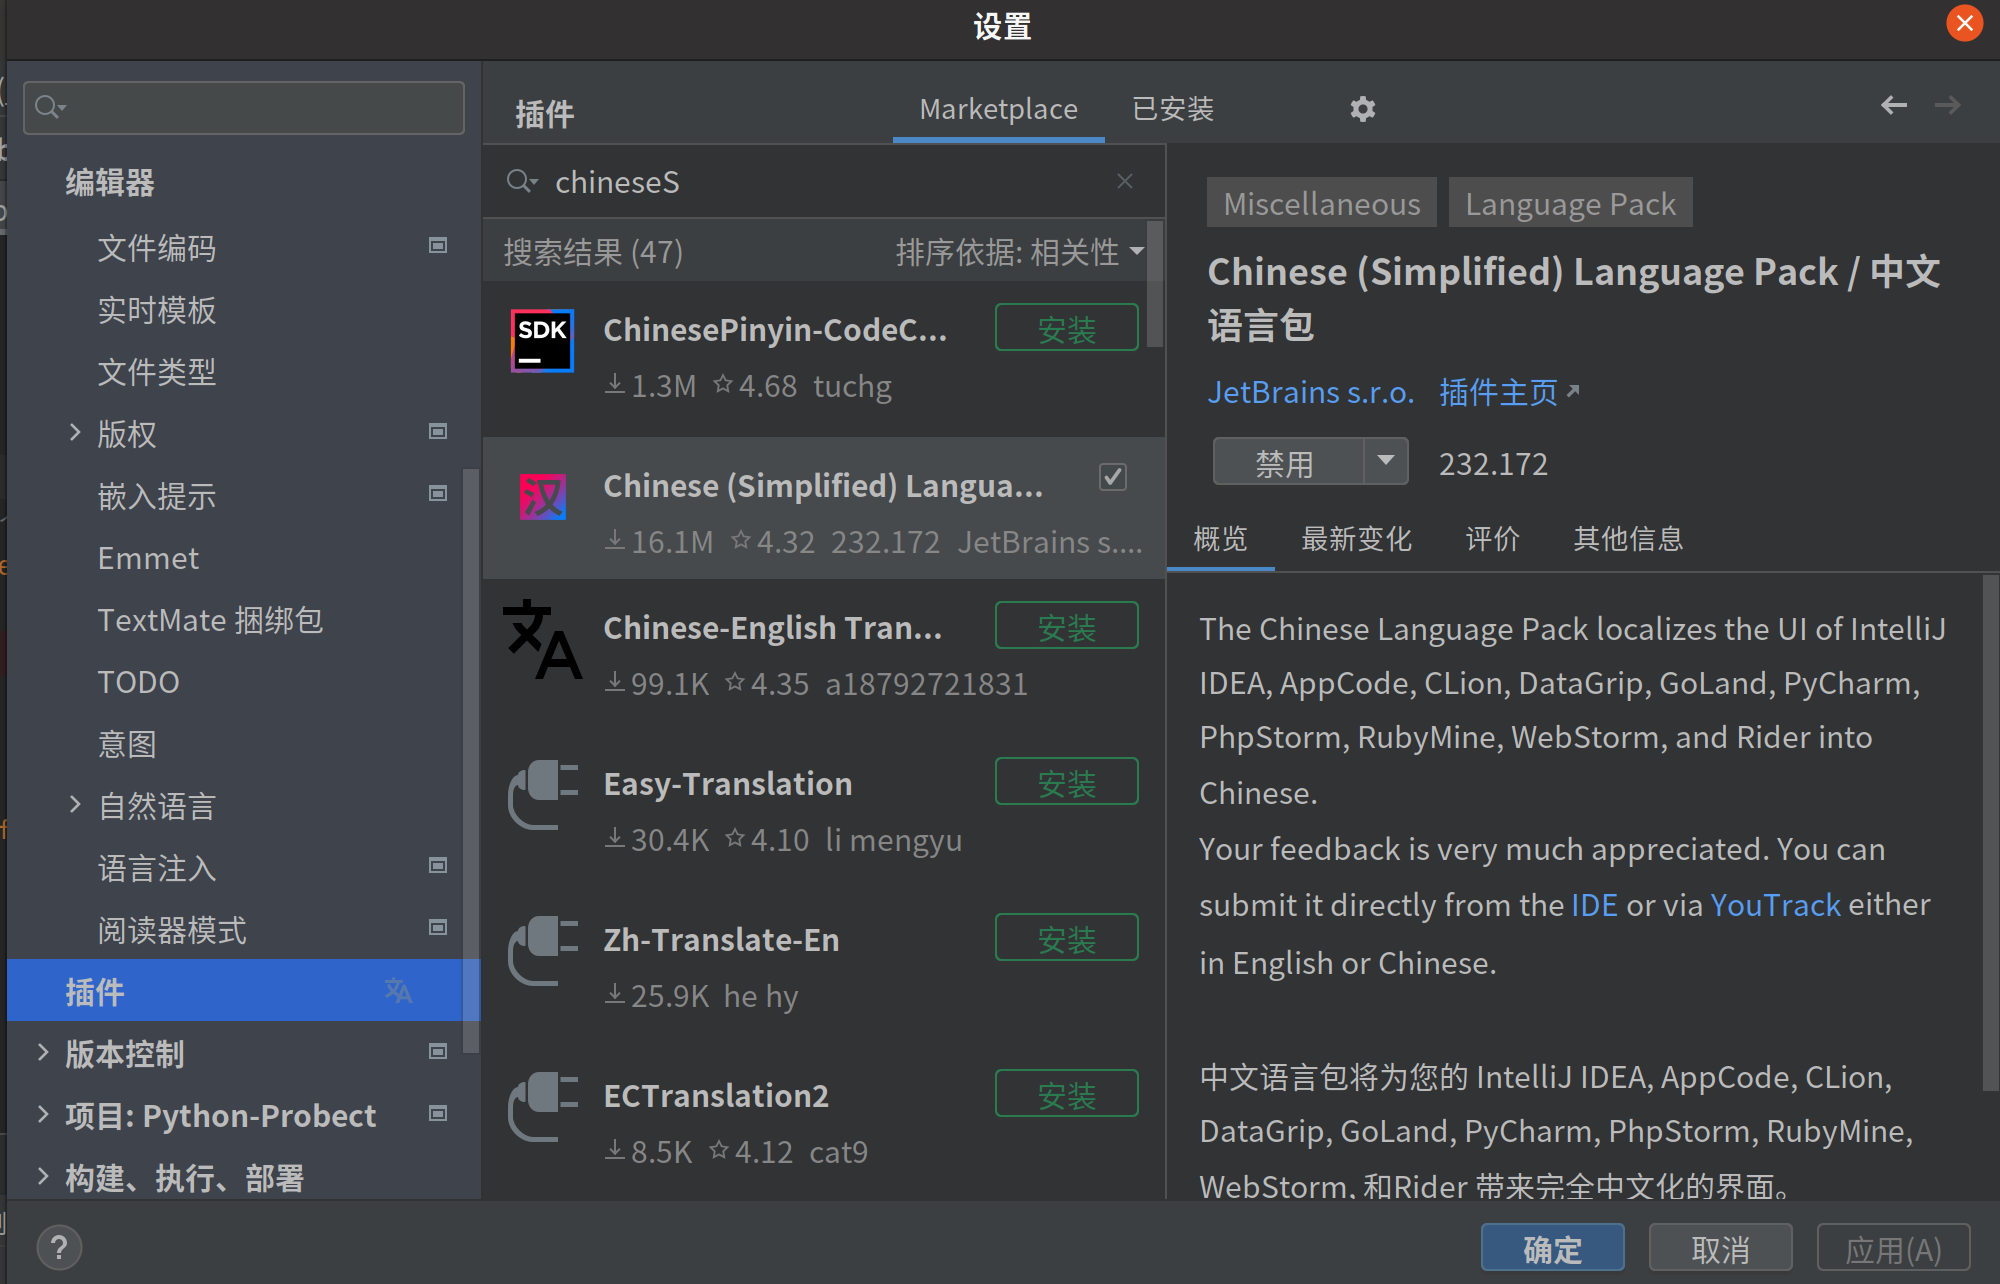The height and width of the screenshot is (1284, 2000).
Task: Expand the 版权 tree item
Action: pos(75,432)
